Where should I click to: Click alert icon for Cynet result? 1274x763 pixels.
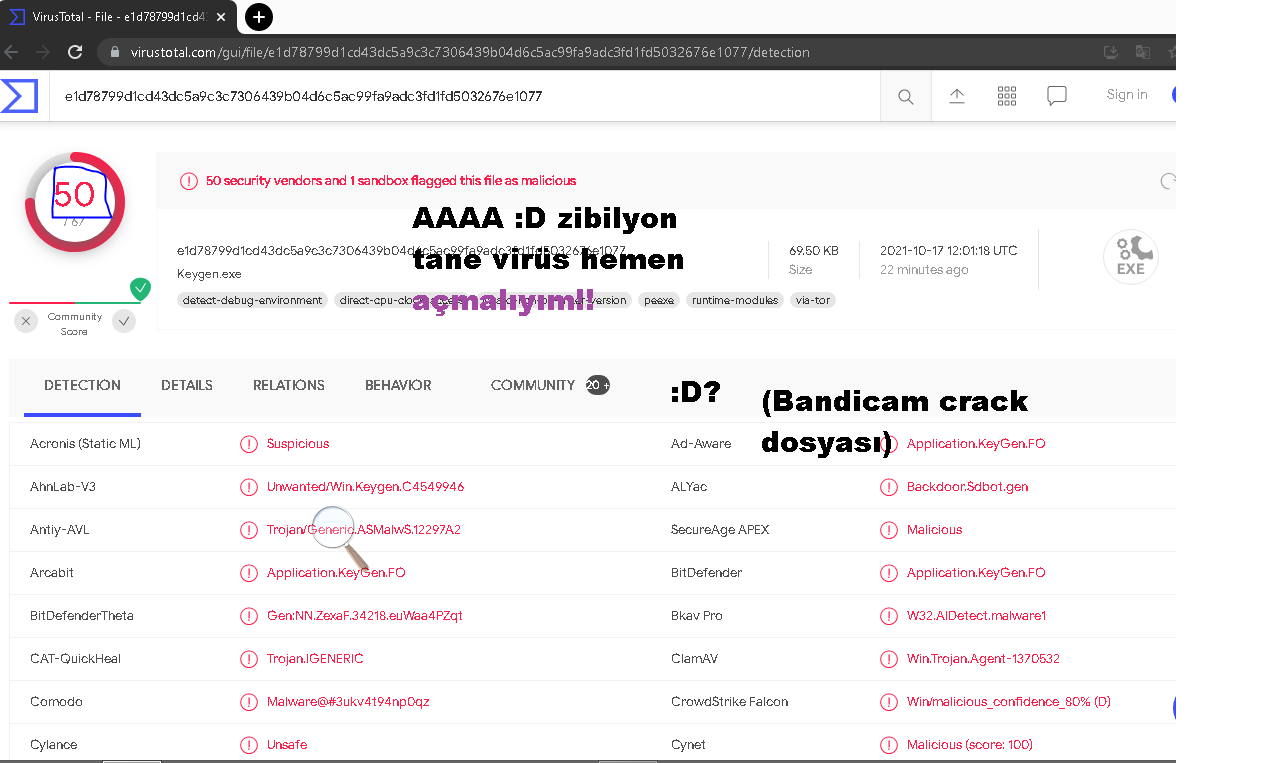[x=888, y=745]
